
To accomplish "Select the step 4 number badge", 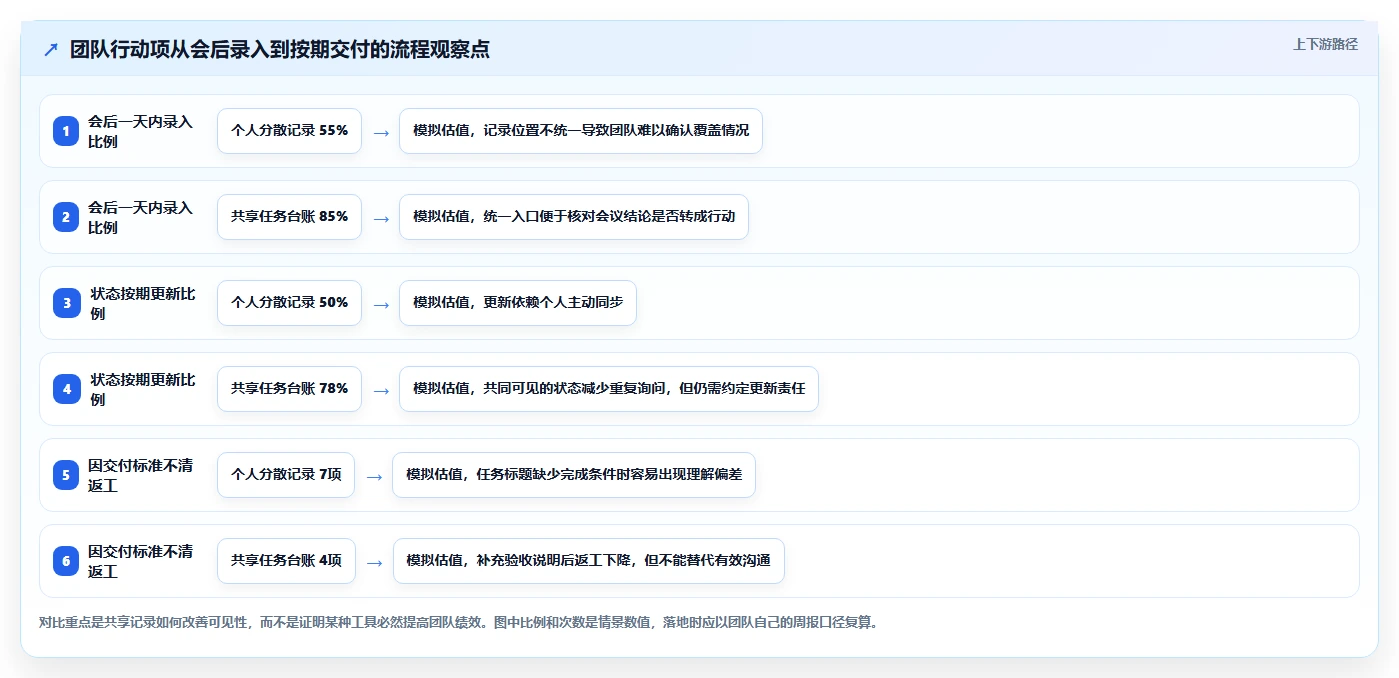I will (67, 389).
